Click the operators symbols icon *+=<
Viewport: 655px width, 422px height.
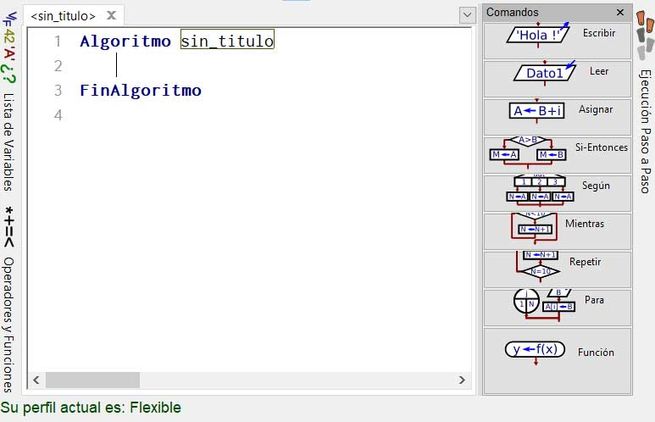tap(8, 226)
